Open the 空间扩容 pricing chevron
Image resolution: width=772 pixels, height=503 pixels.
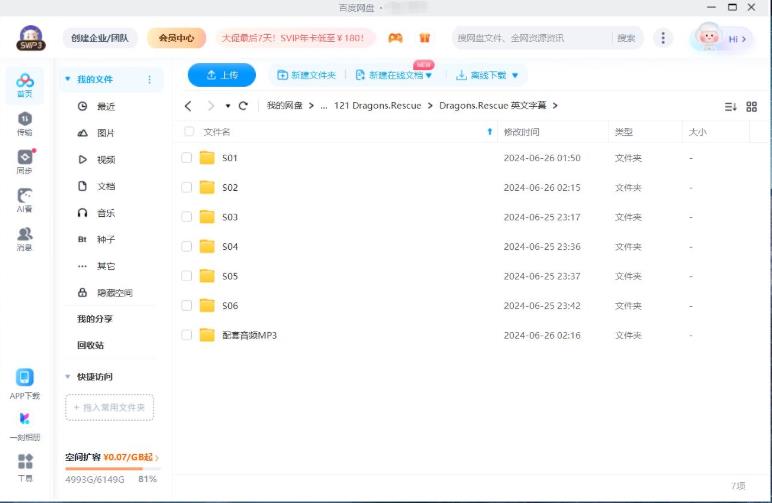[x=157, y=458]
